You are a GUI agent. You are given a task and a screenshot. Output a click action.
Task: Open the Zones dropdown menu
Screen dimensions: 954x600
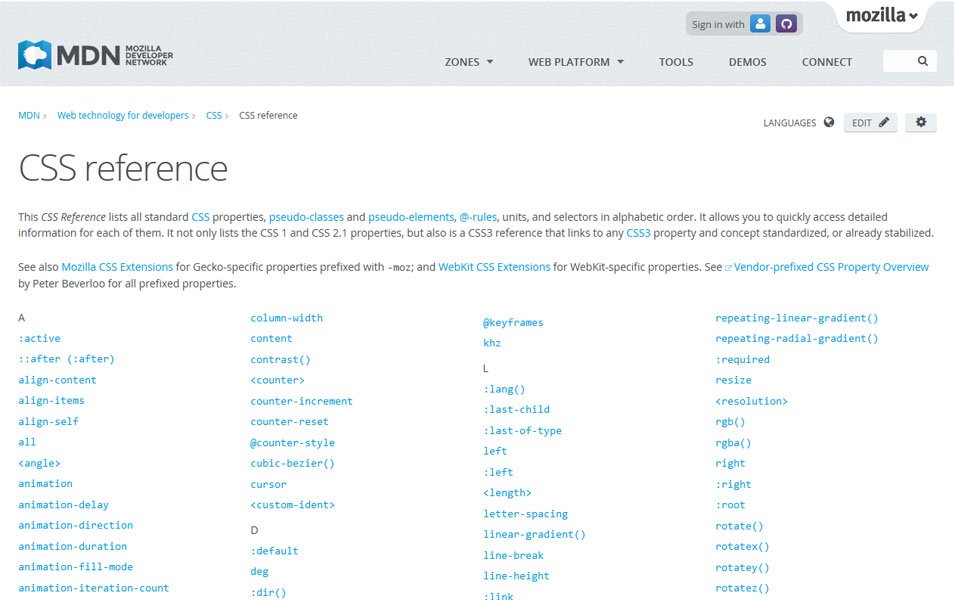pos(468,61)
